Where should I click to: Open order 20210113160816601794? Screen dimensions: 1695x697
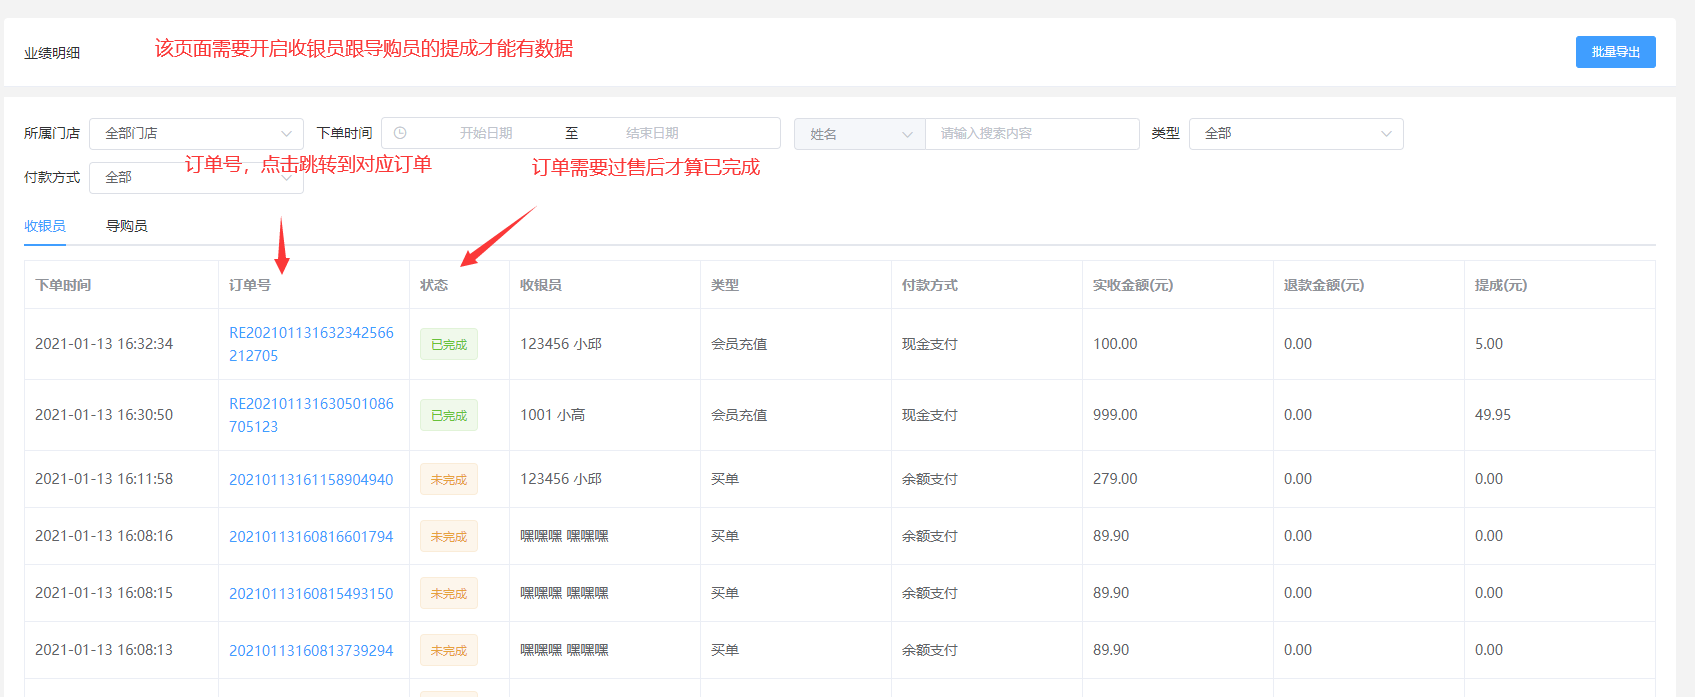pos(311,537)
